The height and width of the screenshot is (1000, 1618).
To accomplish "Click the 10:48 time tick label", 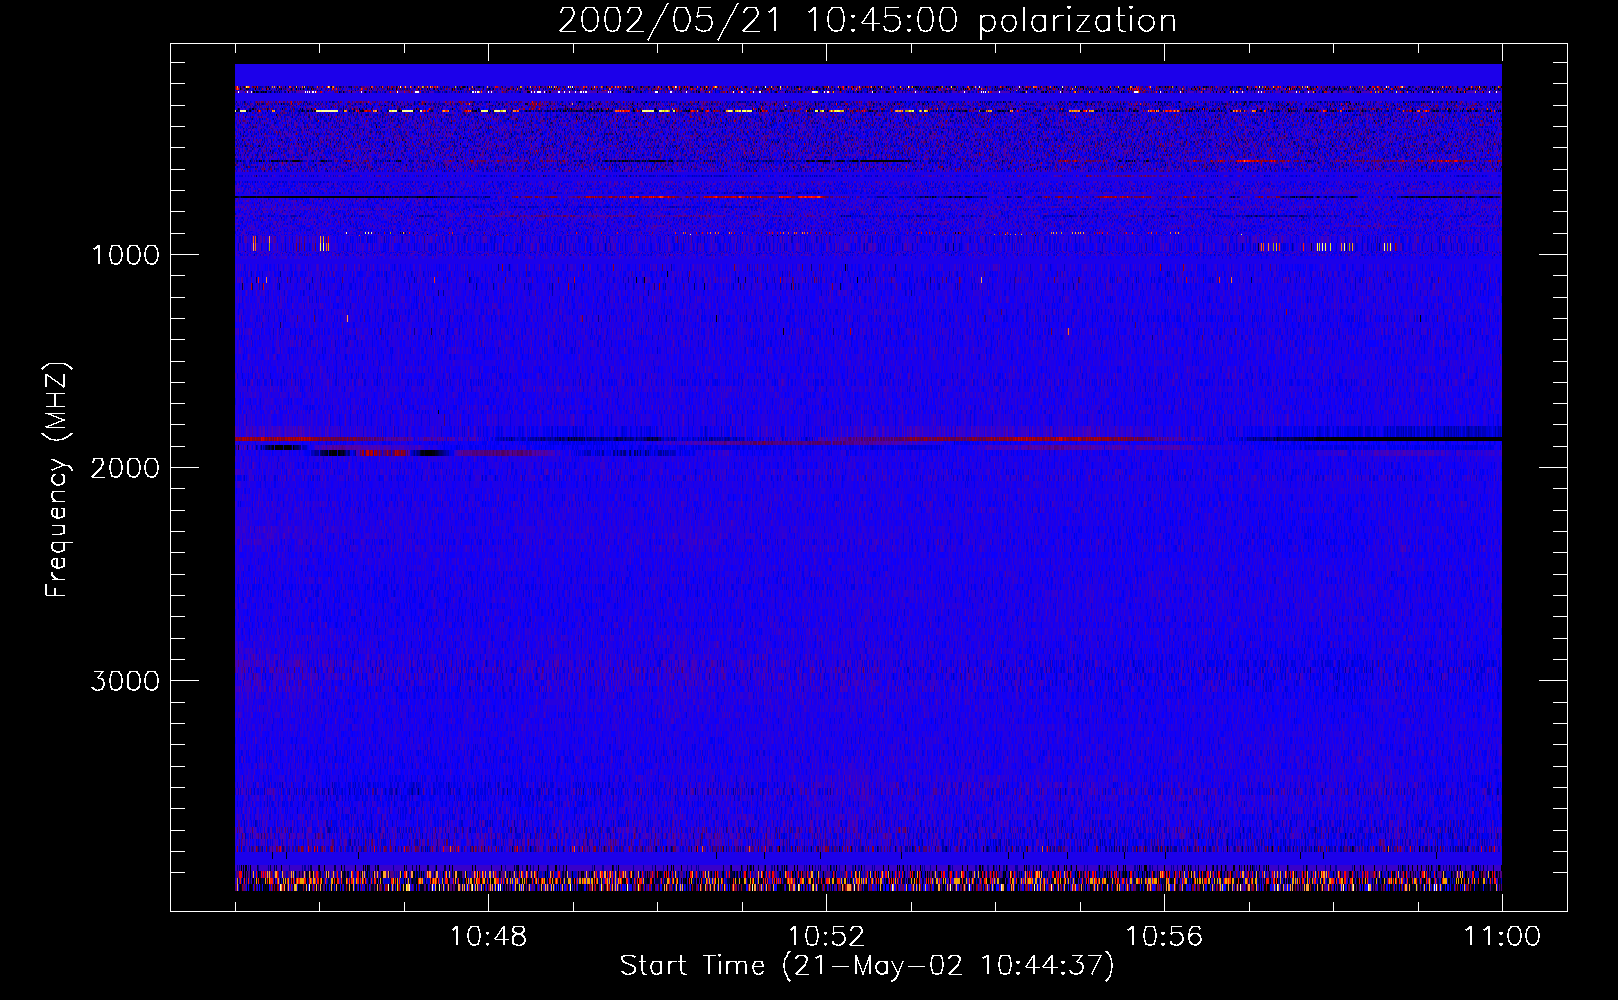I will coord(488,937).
